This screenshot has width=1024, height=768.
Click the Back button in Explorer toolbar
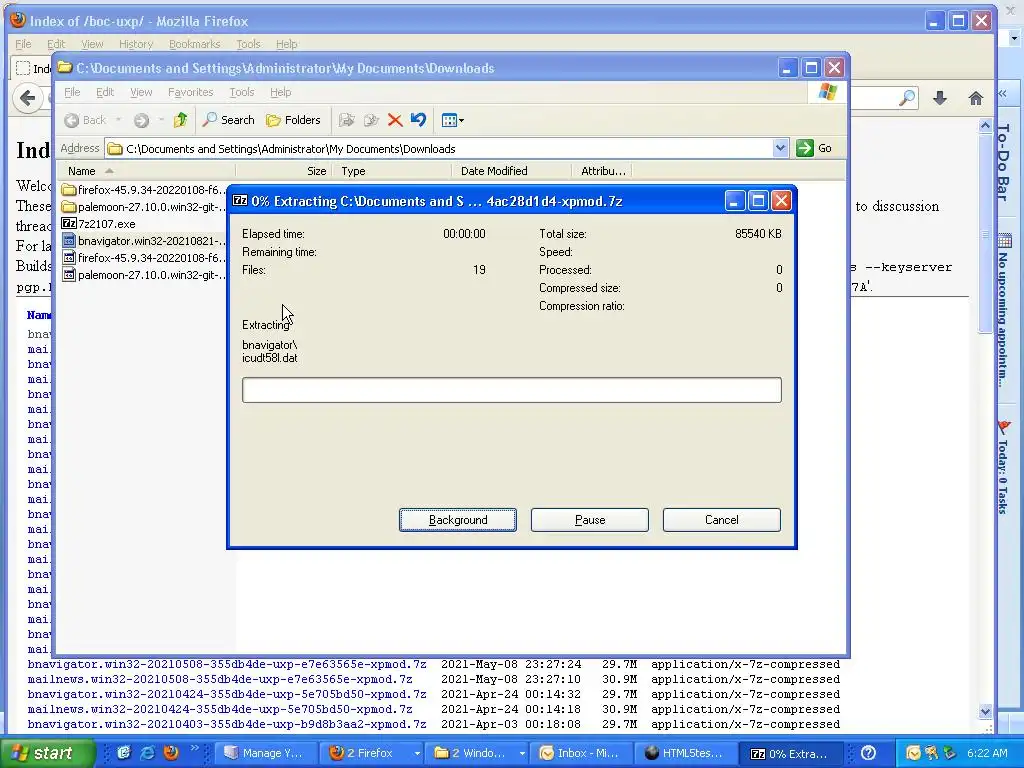tap(86, 120)
